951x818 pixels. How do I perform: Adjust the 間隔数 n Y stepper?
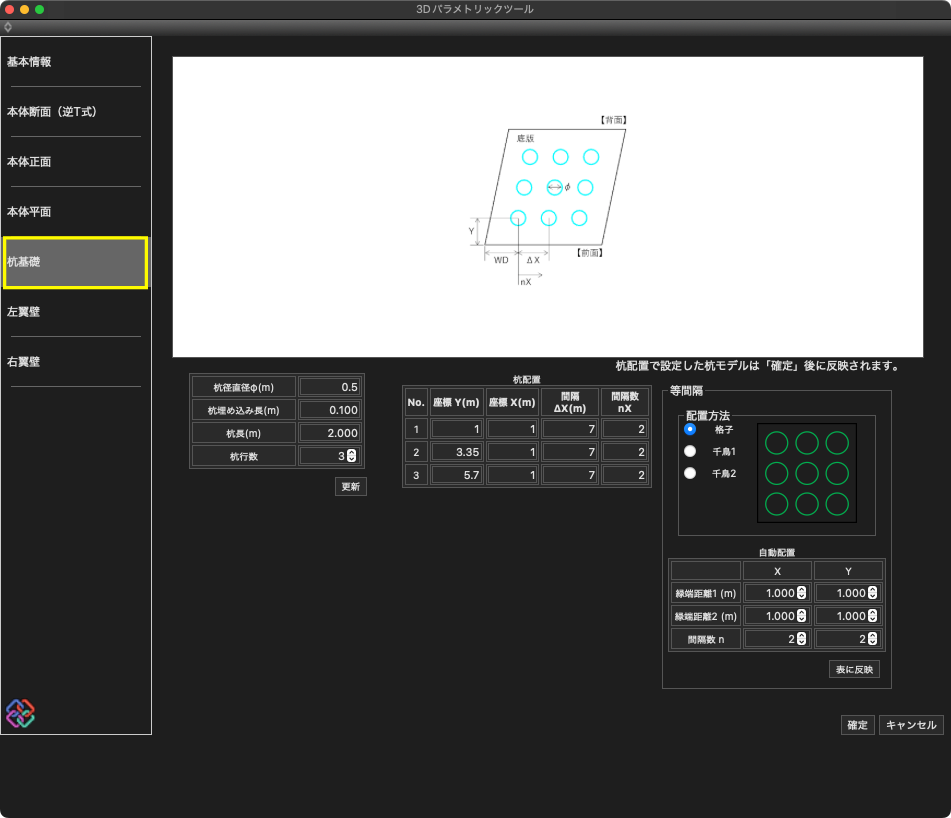[x=872, y=639]
